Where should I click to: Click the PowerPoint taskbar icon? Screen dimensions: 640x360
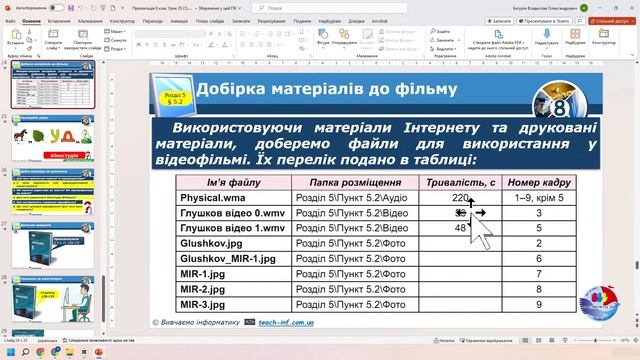pos(98,352)
